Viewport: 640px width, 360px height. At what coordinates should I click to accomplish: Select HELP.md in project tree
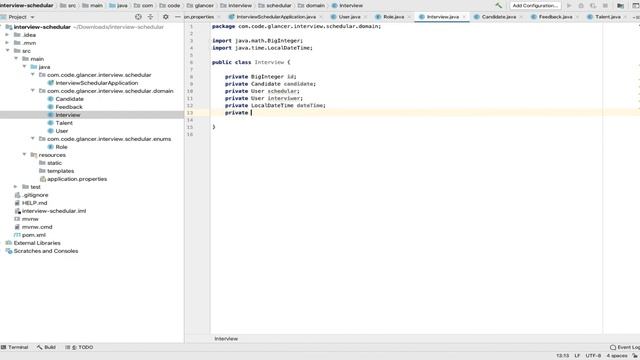(34, 203)
